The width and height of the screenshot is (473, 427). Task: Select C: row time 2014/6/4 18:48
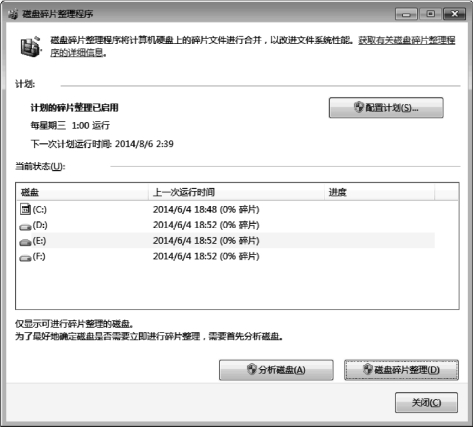206,209
